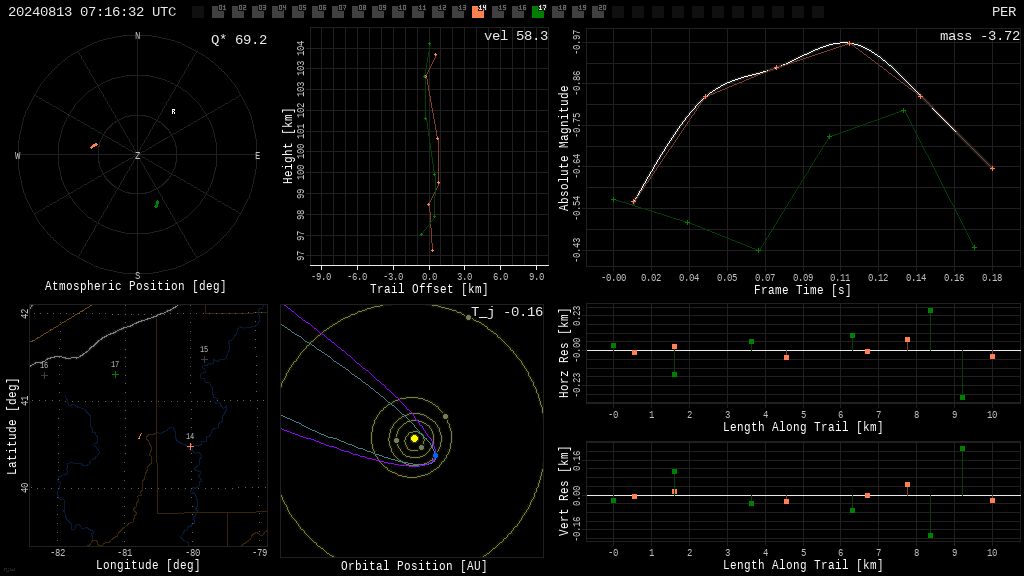Viewport: 1024px width, 576px height.
Task: Click the blue Earth dot on orbit
Action: [x=436, y=455]
